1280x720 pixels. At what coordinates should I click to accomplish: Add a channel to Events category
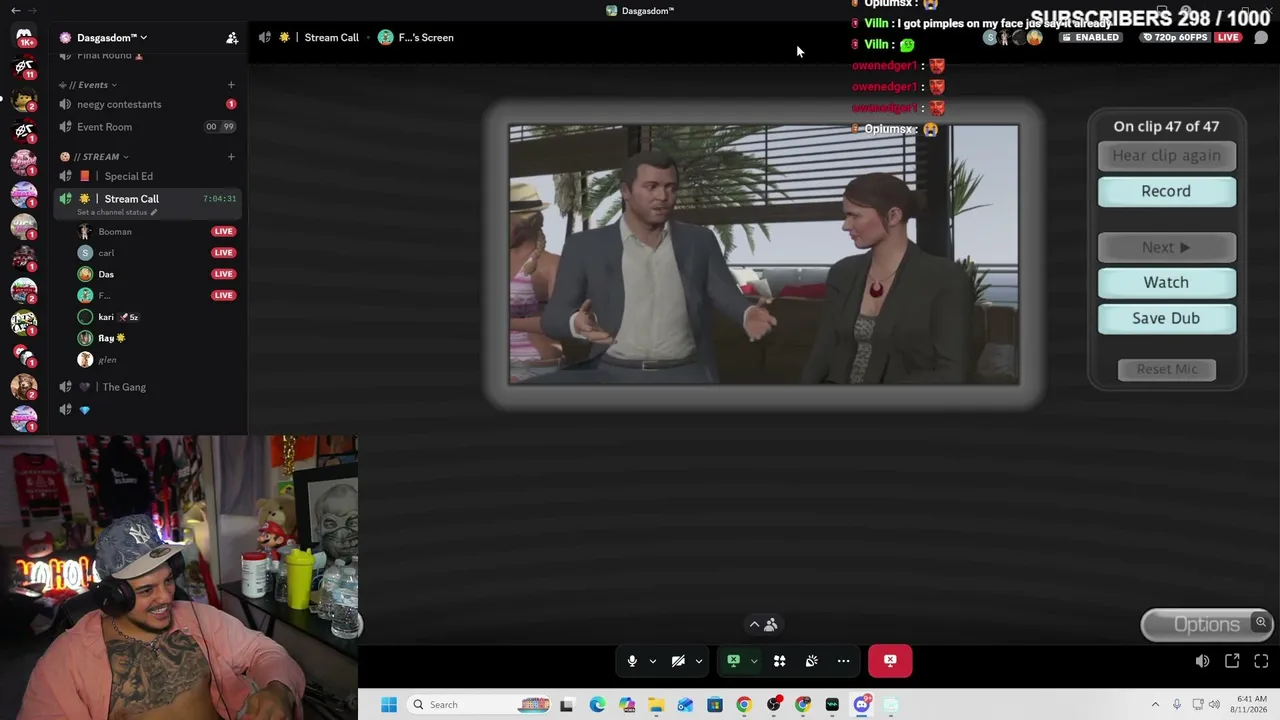[231, 85]
